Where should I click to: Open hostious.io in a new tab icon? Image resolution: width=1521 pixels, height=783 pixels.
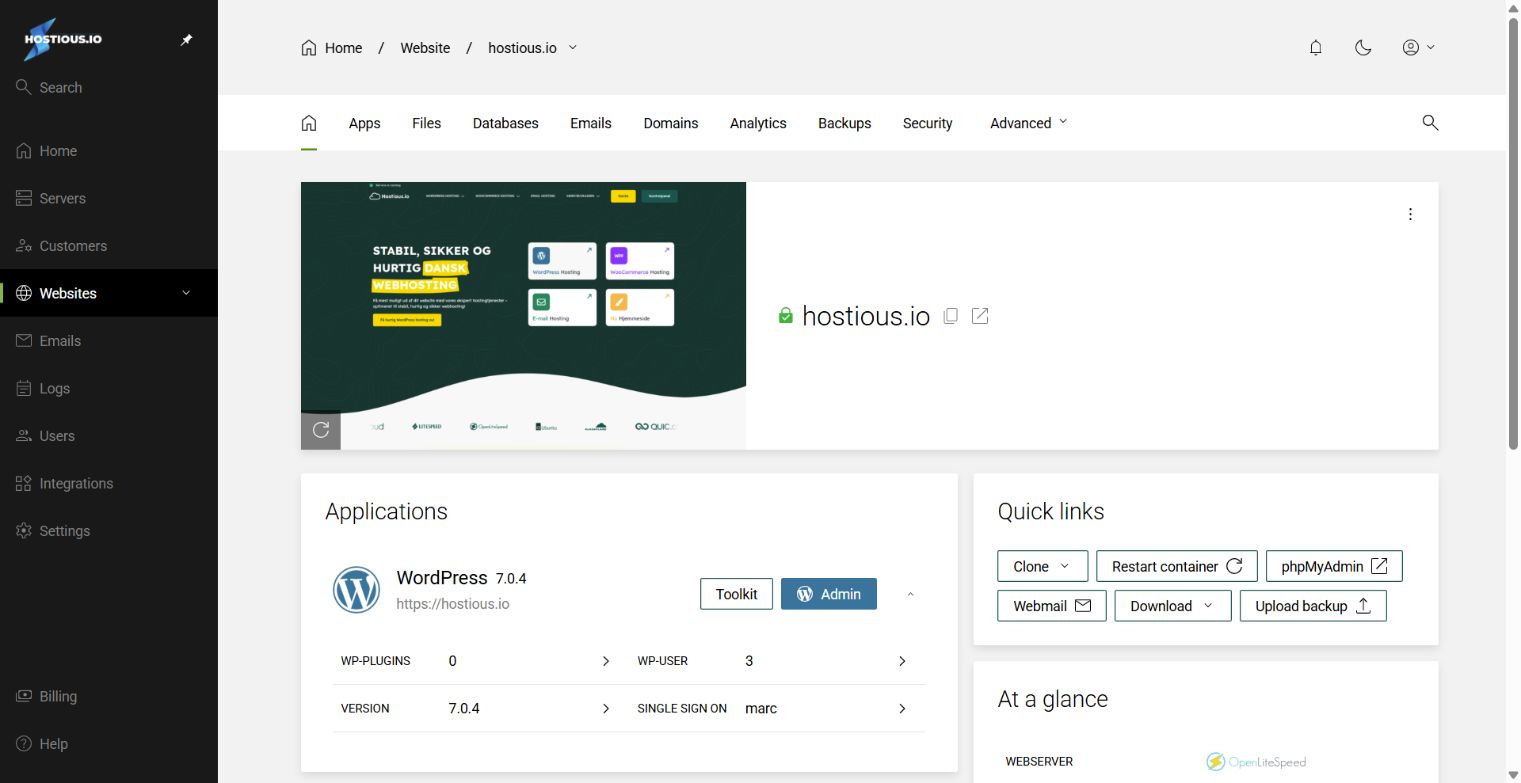(x=980, y=316)
